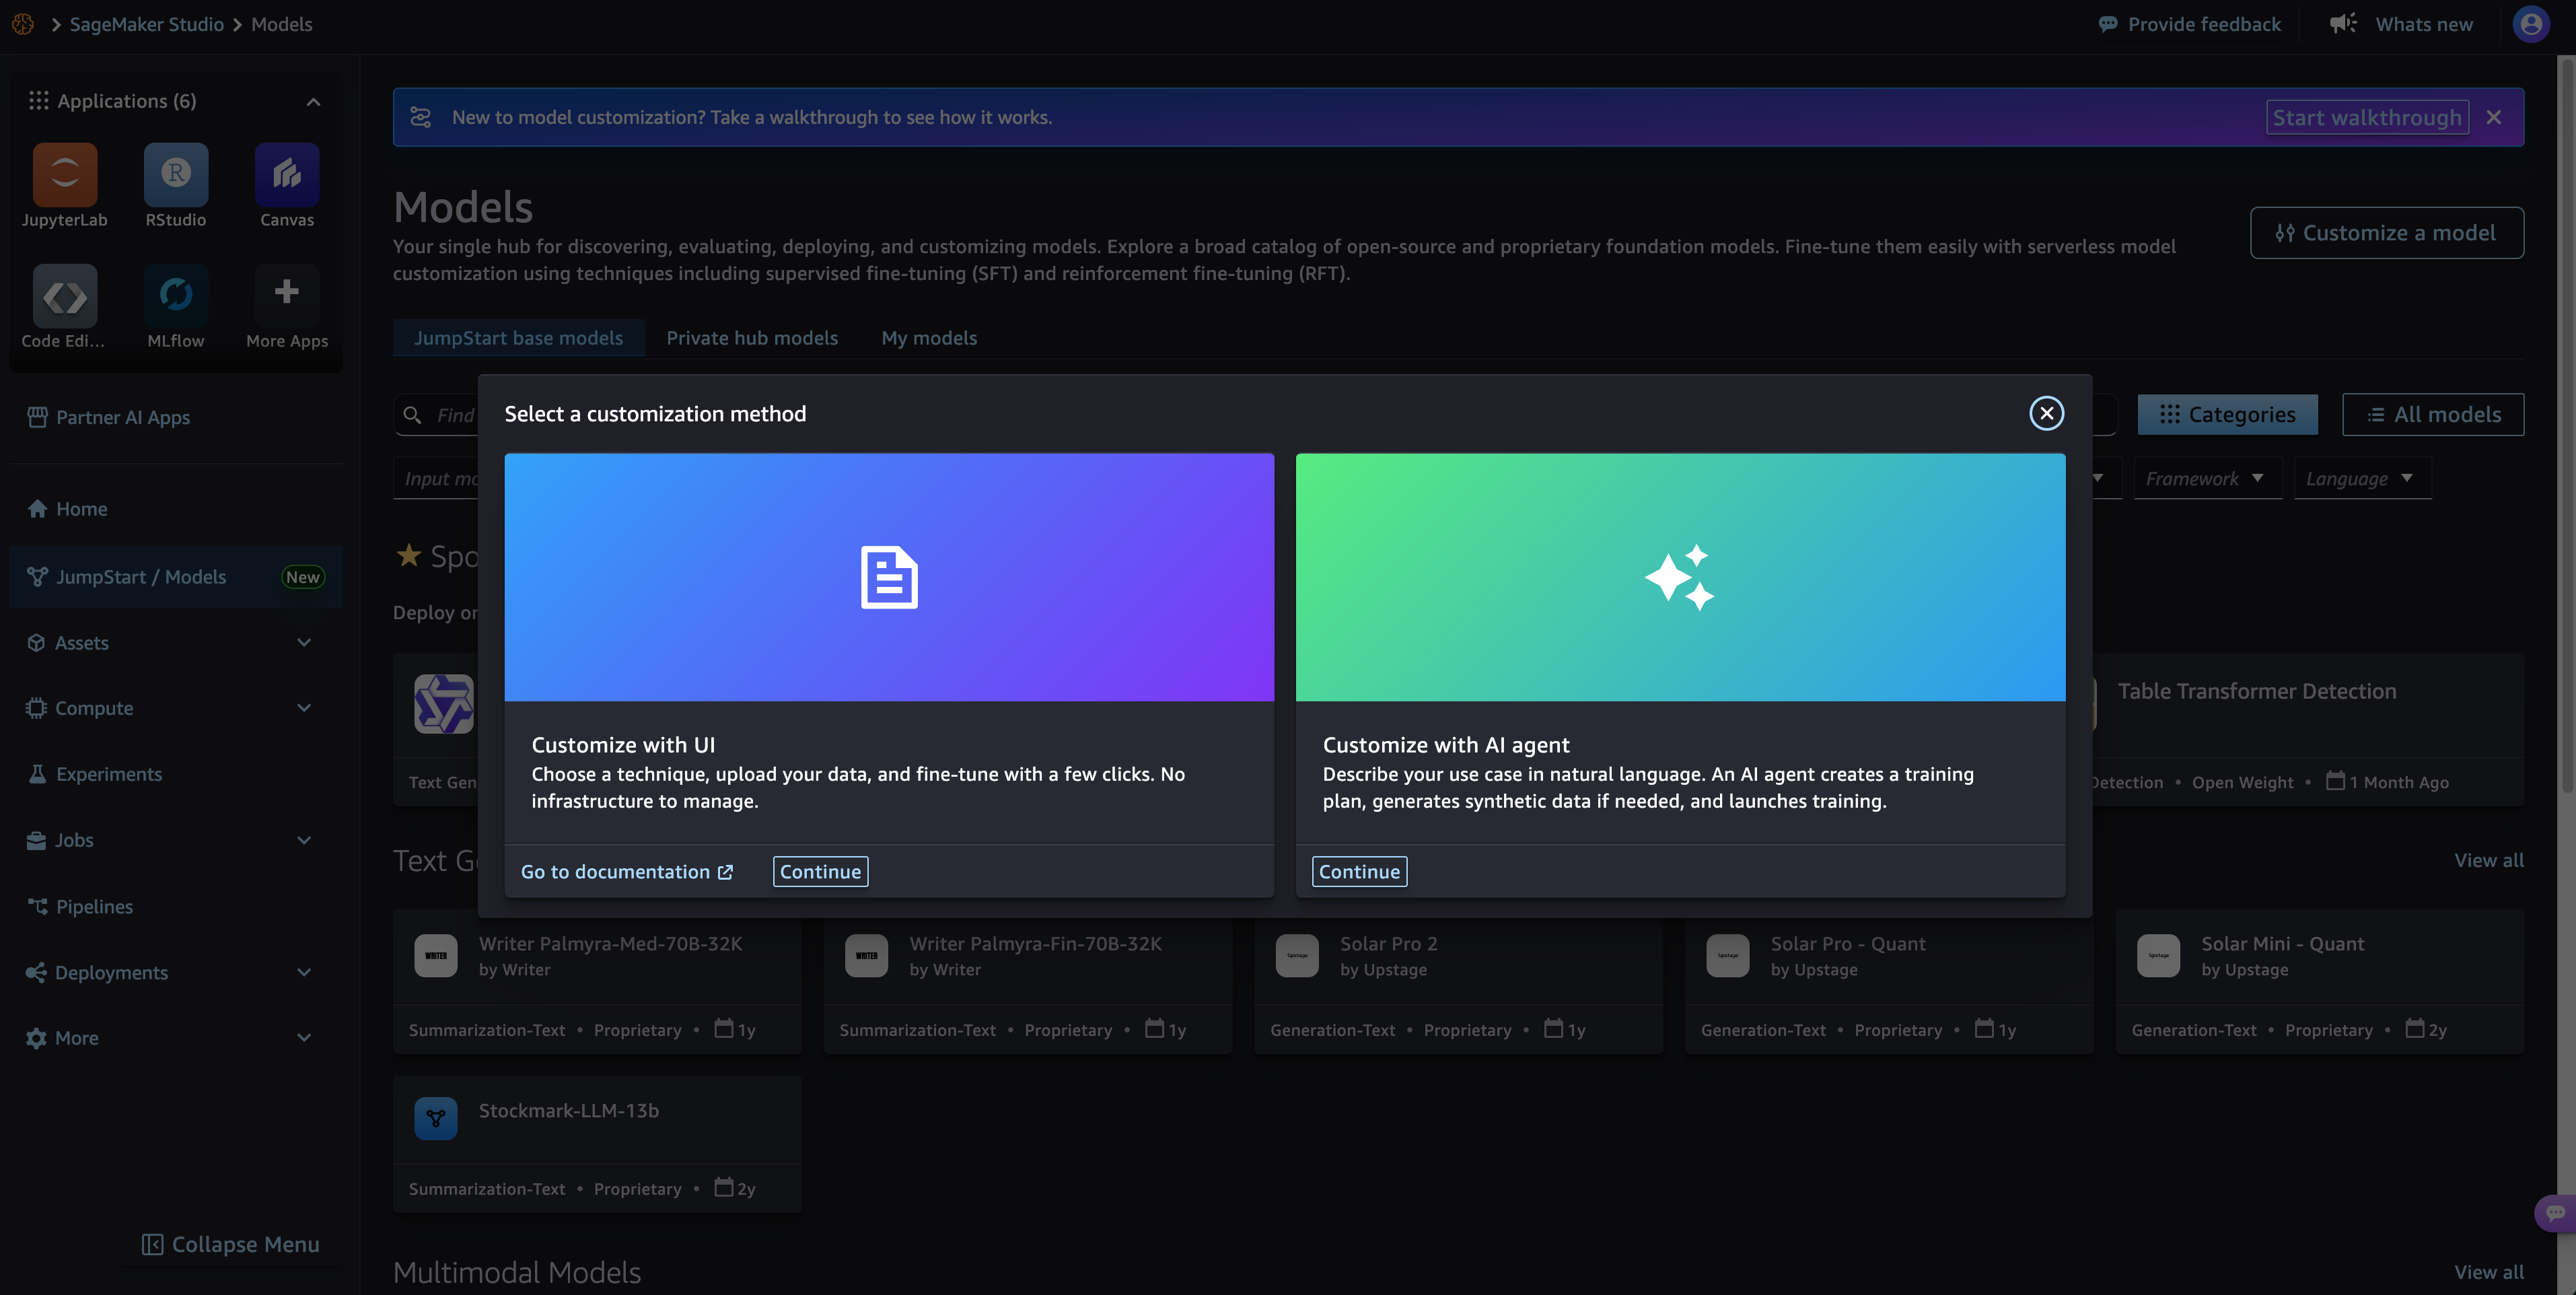Click the Applications grid icon

tap(38, 101)
